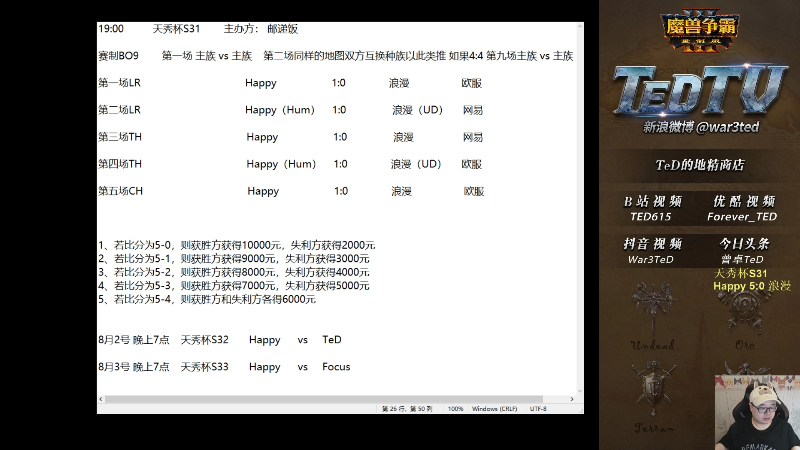Click the vertical scrollbar up arrow
This screenshot has width=800, height=450.
pos(580,26)
